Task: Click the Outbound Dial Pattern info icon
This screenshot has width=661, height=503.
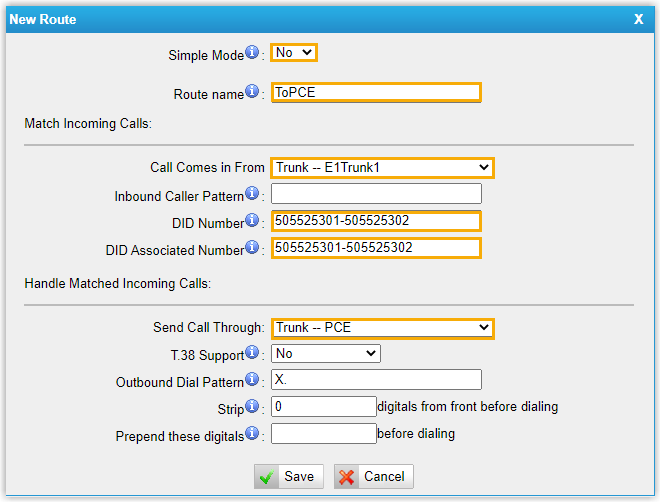Action: click(x=252, y=379)
